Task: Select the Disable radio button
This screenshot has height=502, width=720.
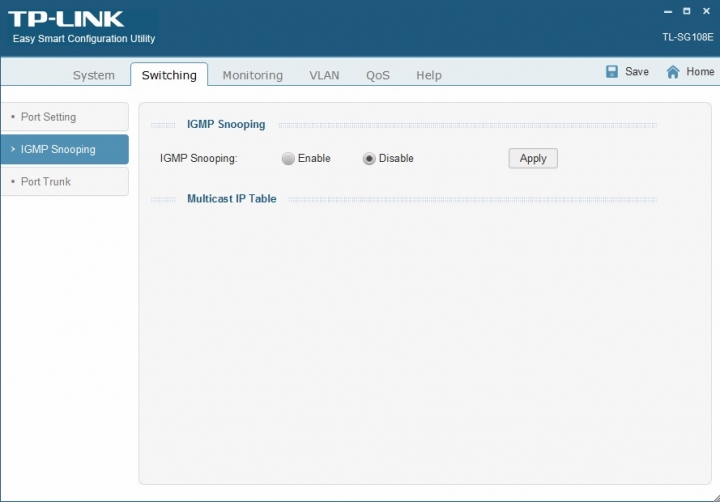Action: point(369,158)
